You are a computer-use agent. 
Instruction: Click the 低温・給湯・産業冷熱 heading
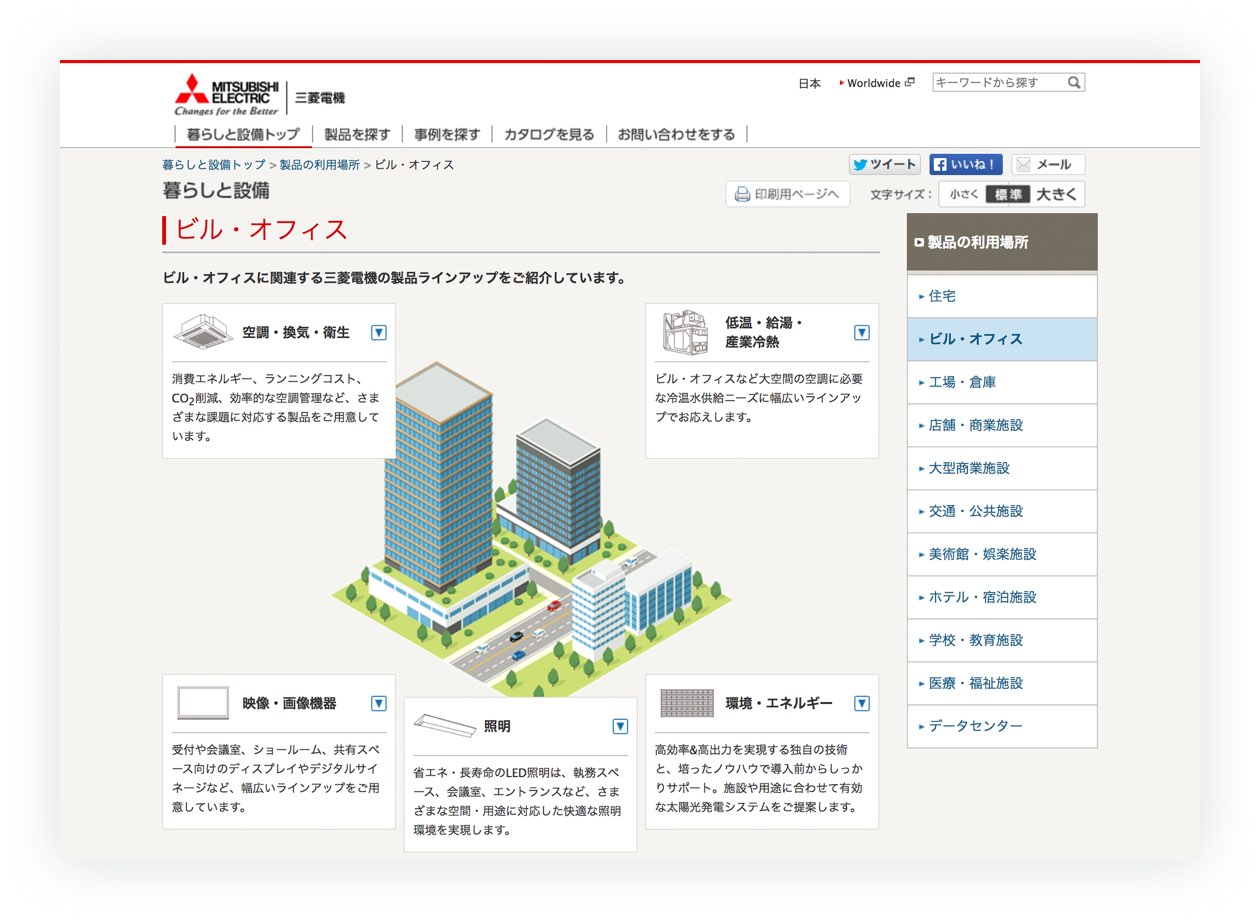765,332
